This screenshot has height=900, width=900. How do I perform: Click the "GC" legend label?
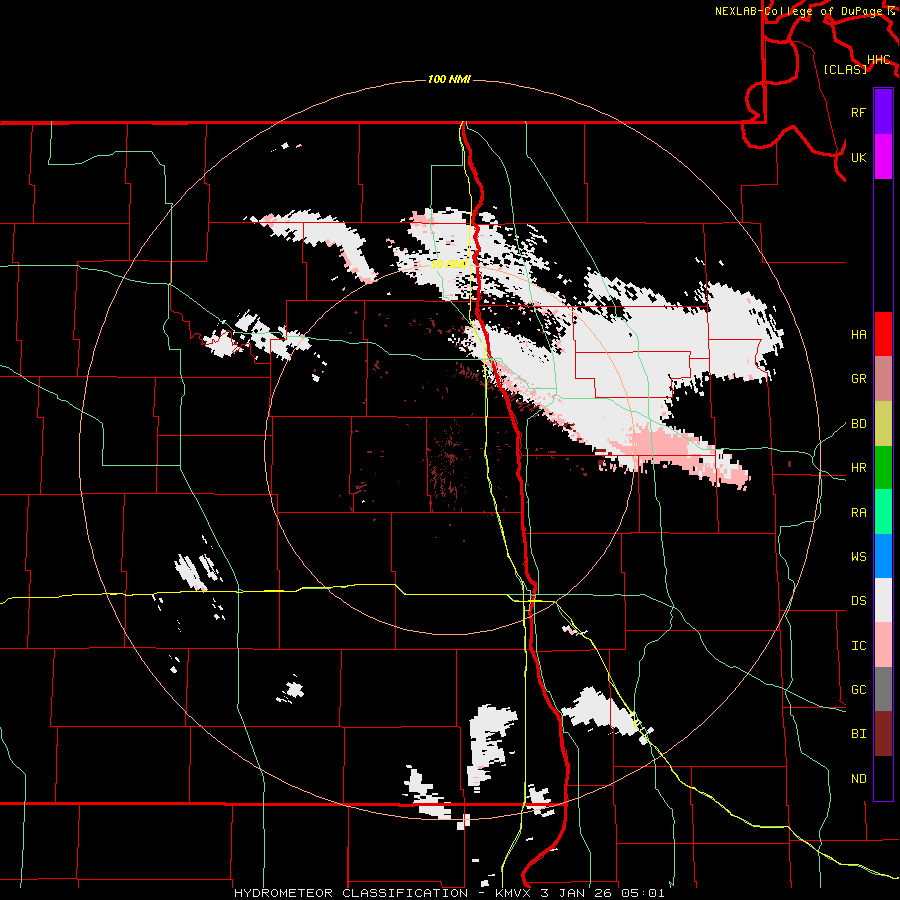(x=858, y=690)
